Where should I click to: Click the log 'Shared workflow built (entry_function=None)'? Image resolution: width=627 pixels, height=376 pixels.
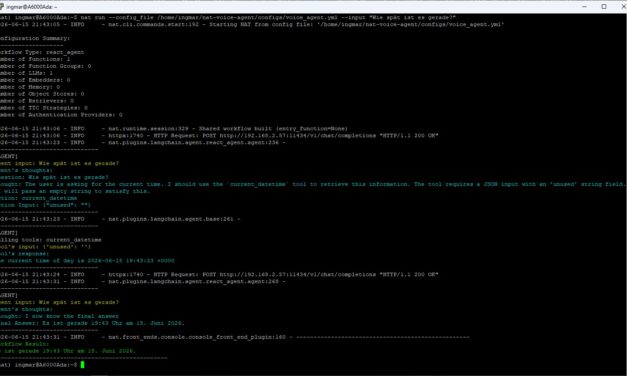(174, 129)
